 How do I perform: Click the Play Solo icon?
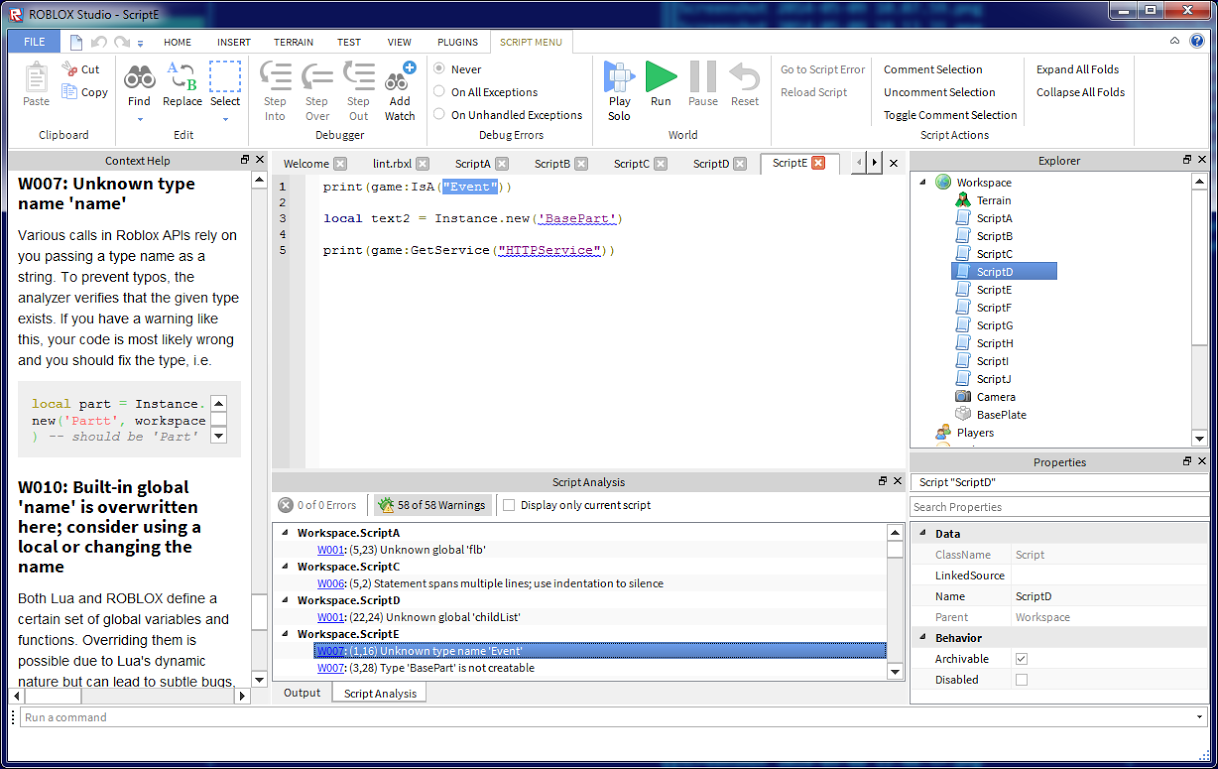pyautogui.click(x=619, y=77)
